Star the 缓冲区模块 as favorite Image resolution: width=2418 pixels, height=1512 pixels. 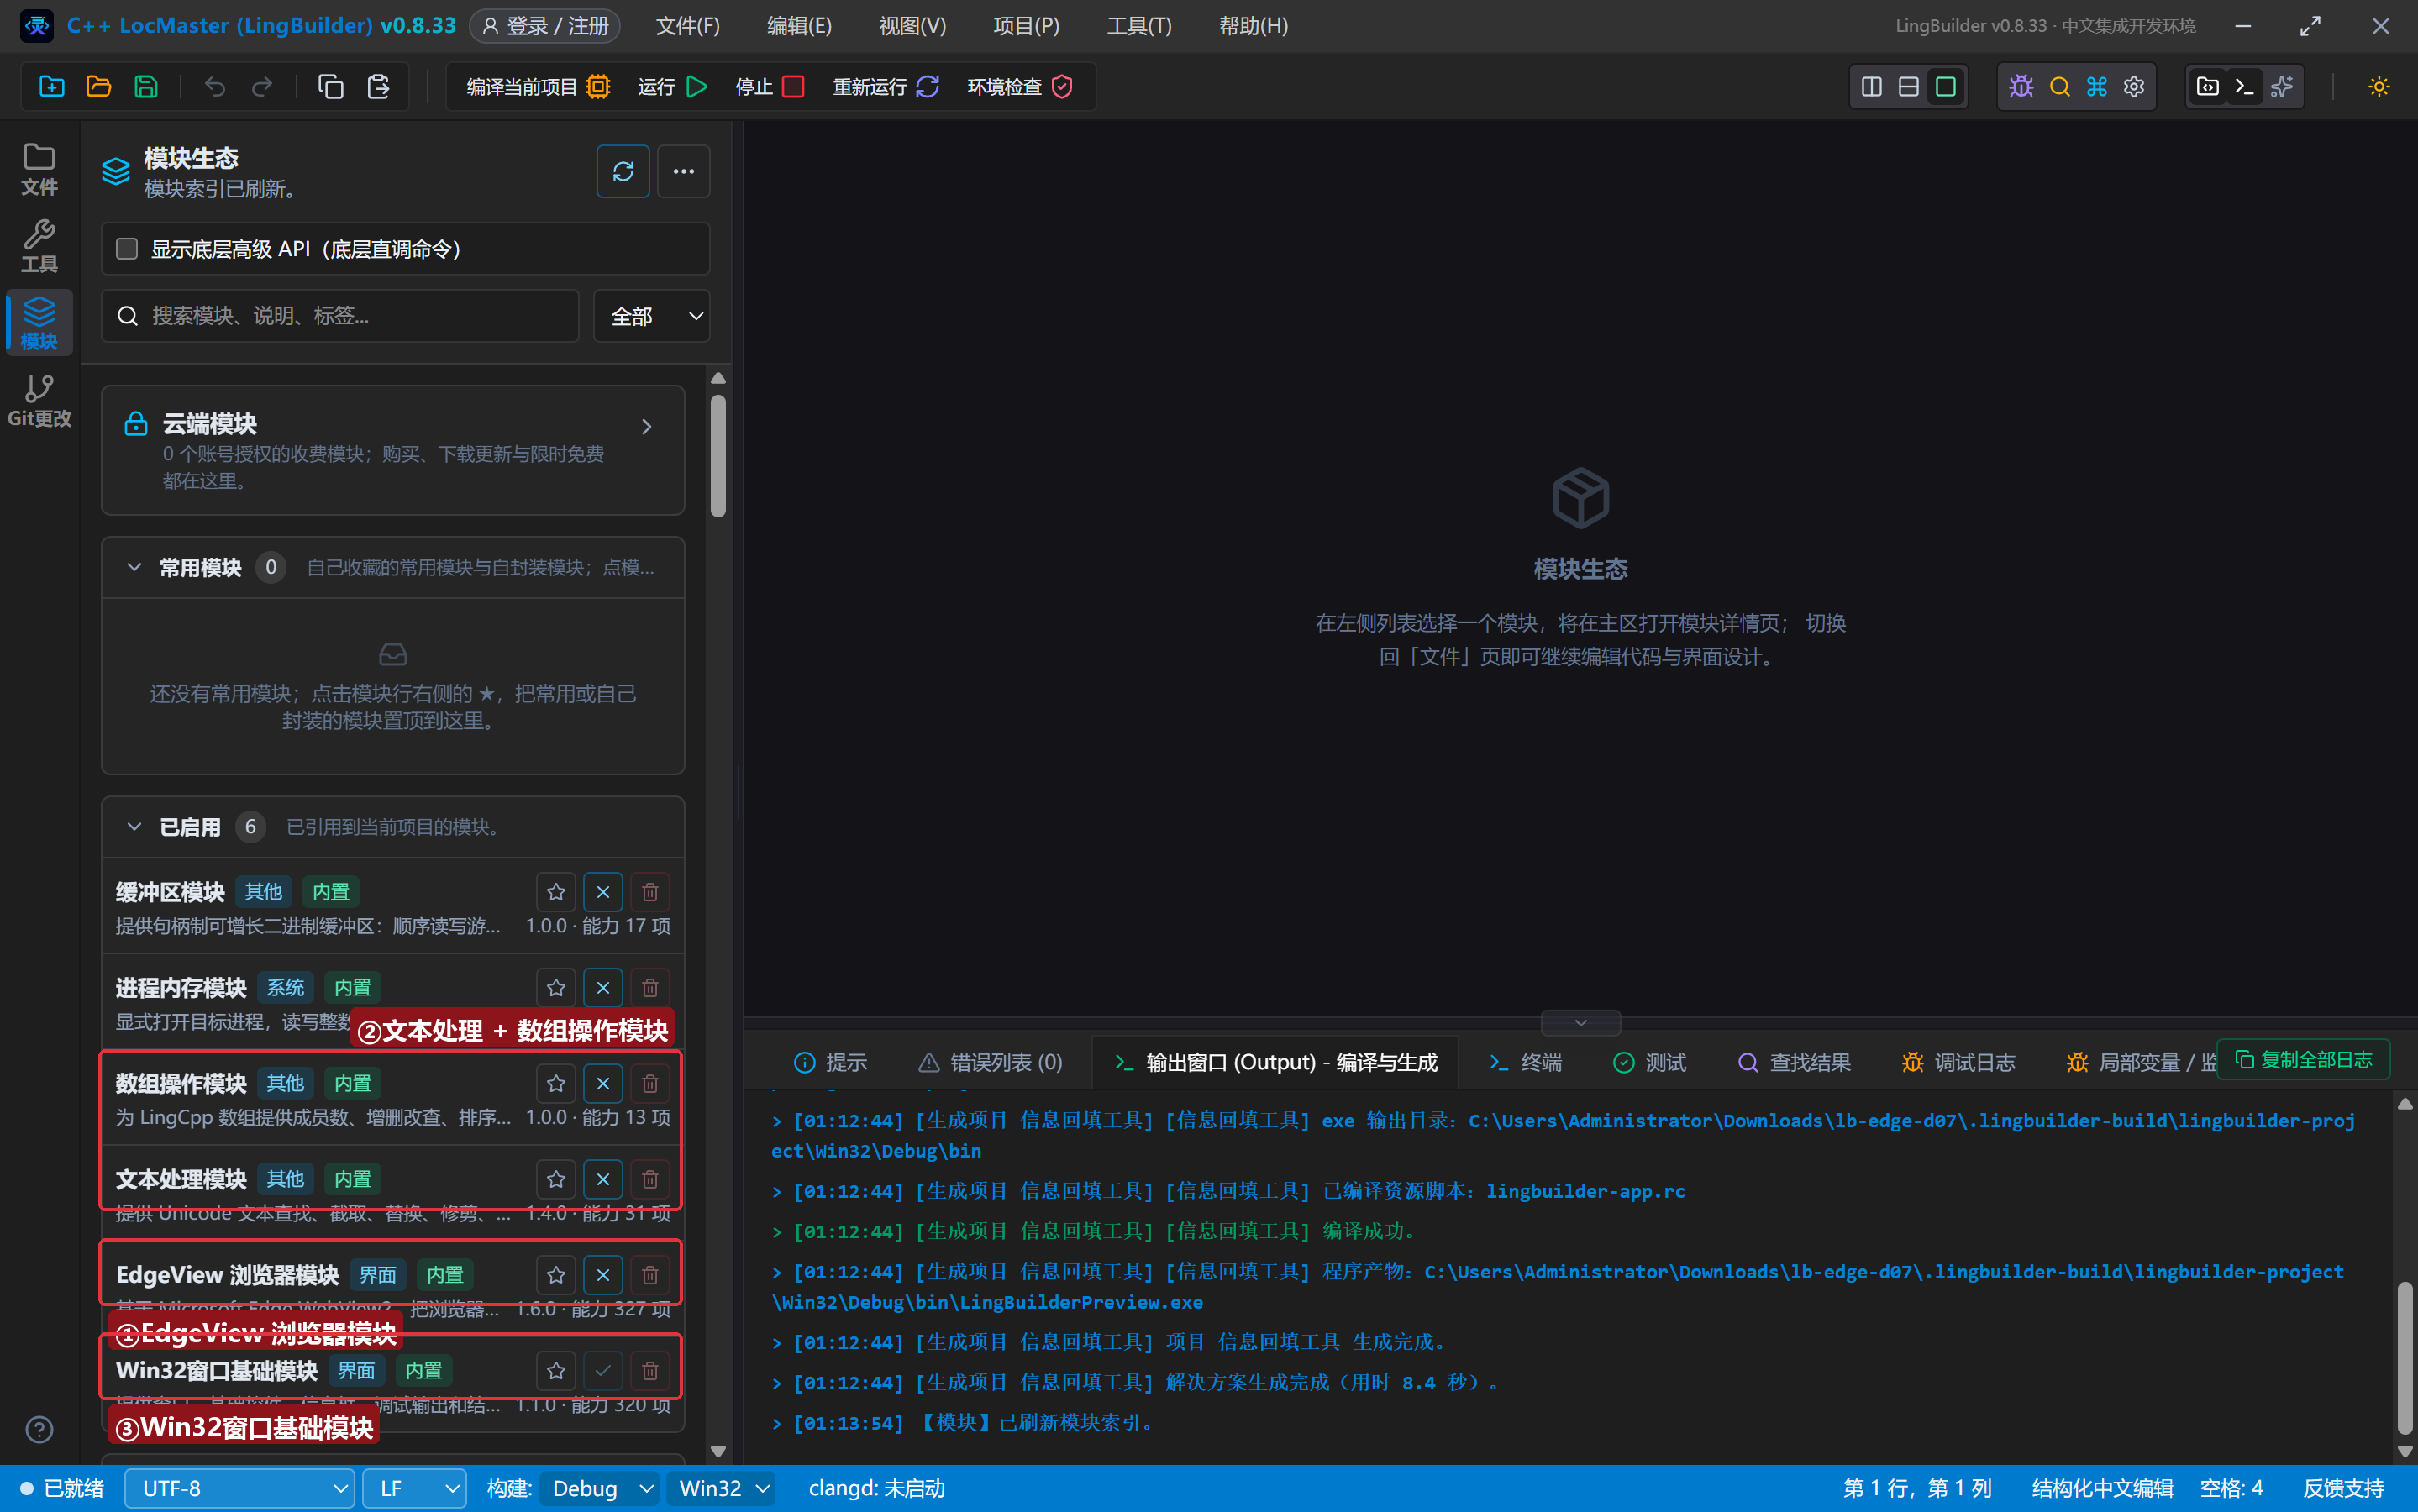tap(556, 892)
